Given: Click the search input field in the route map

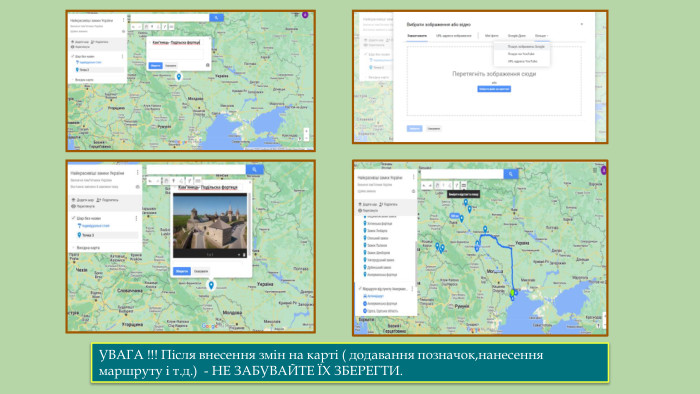Looking at the screenshot, I should coord(462,174).
